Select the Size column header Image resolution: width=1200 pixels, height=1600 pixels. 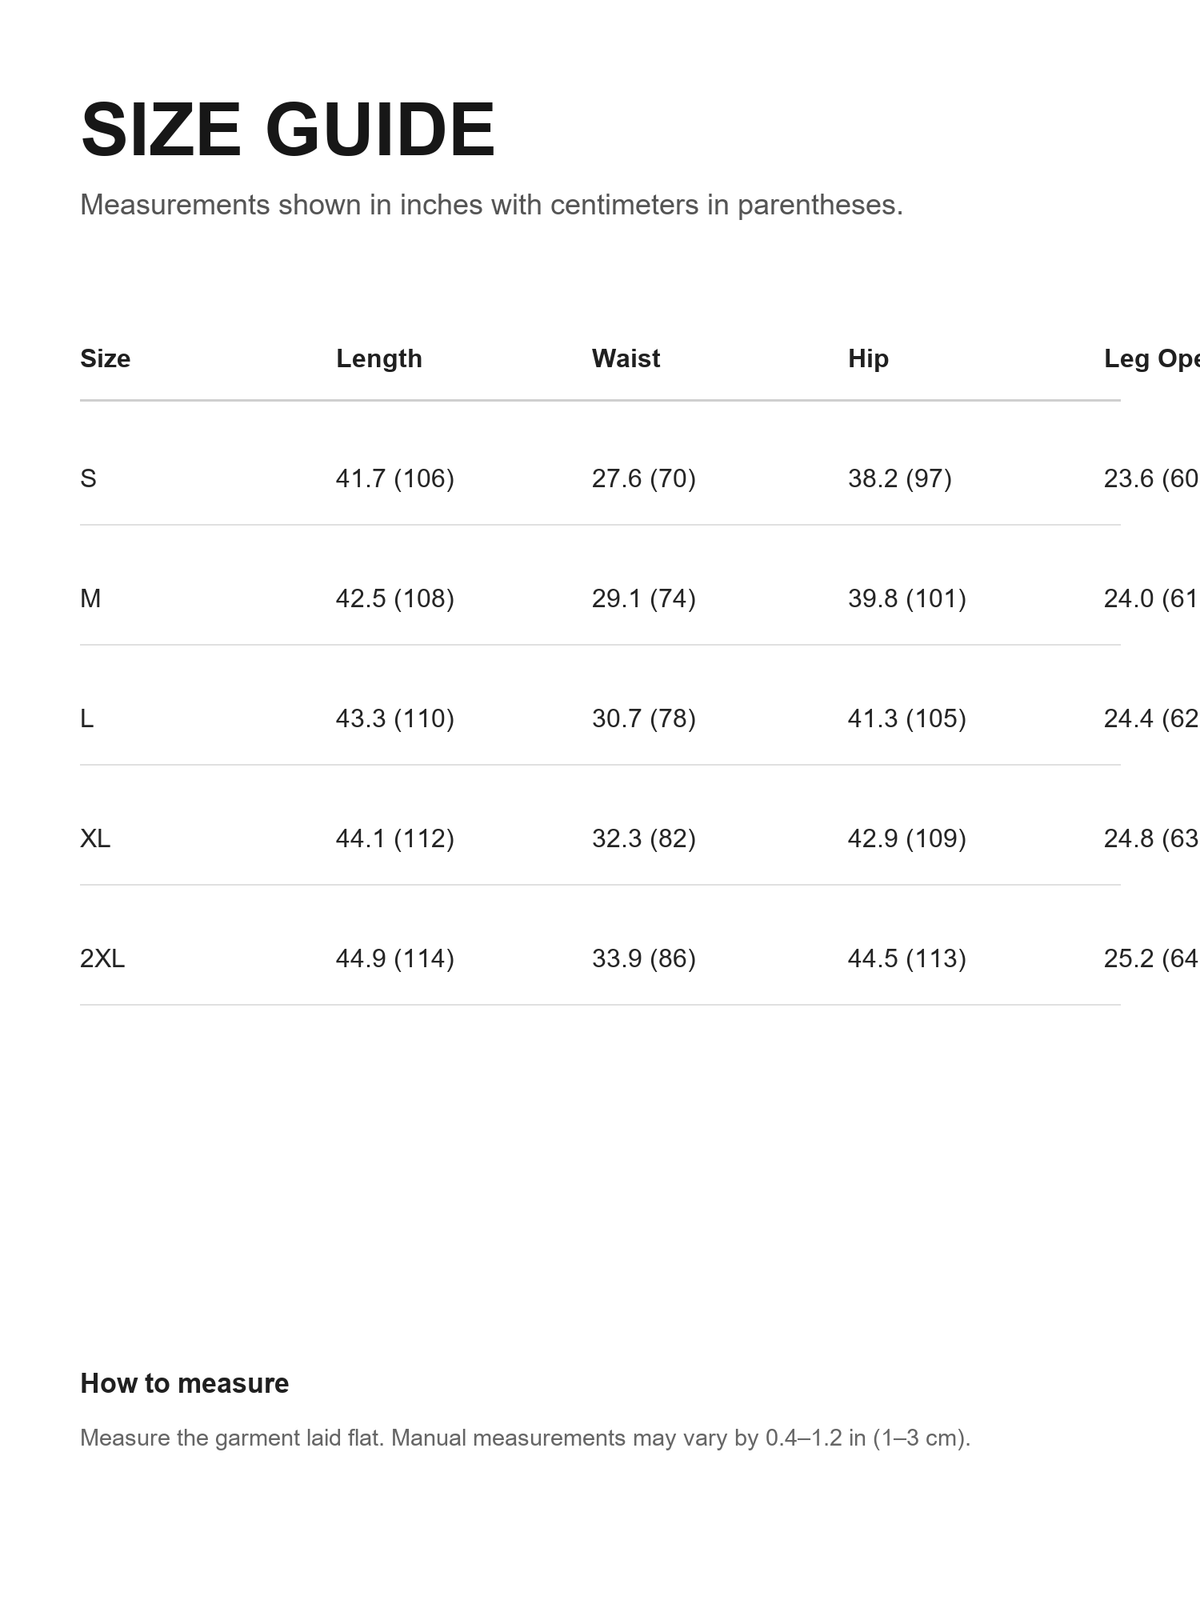[105, 358]
